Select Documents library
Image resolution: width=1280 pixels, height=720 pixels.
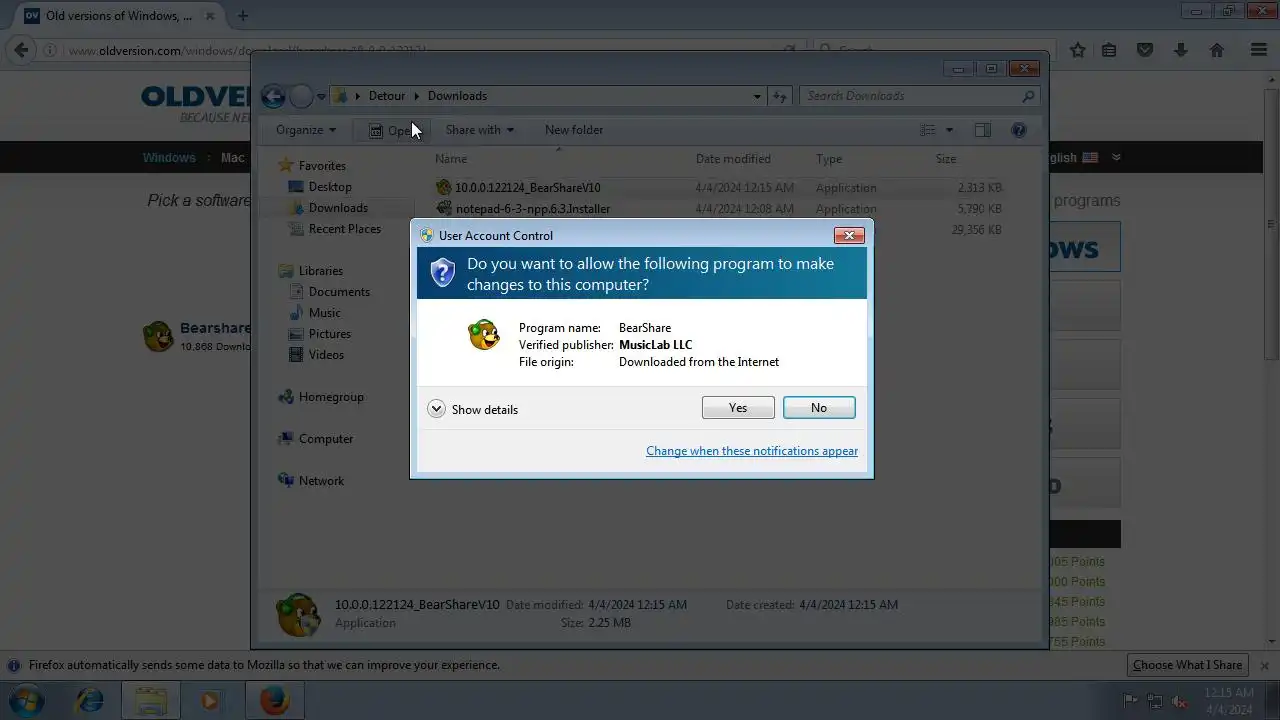click(x=339, y=292)
